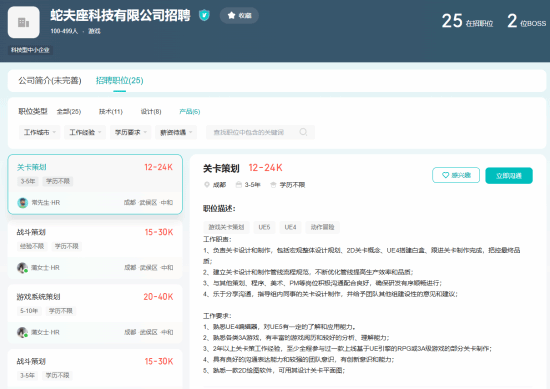Click the UE5 skill tag
Image resolution: width=550 pixels, height=389 pixels.
coord(264,227)
